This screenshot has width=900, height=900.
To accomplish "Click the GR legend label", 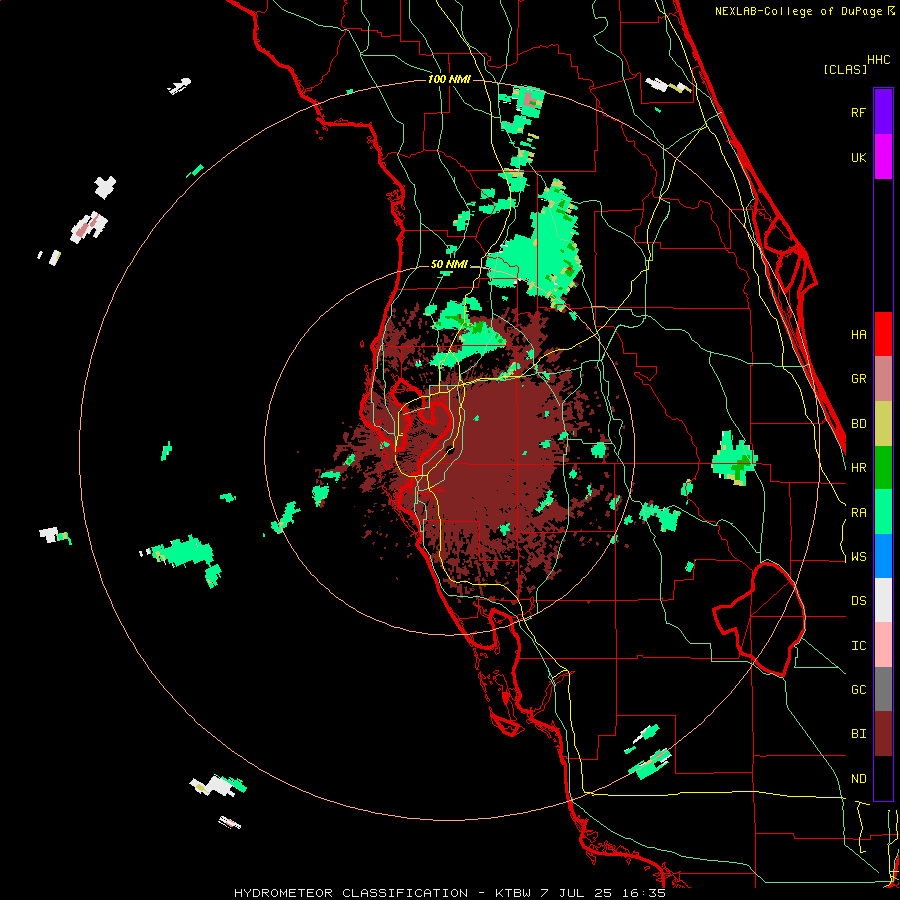I will coord(858,379).
